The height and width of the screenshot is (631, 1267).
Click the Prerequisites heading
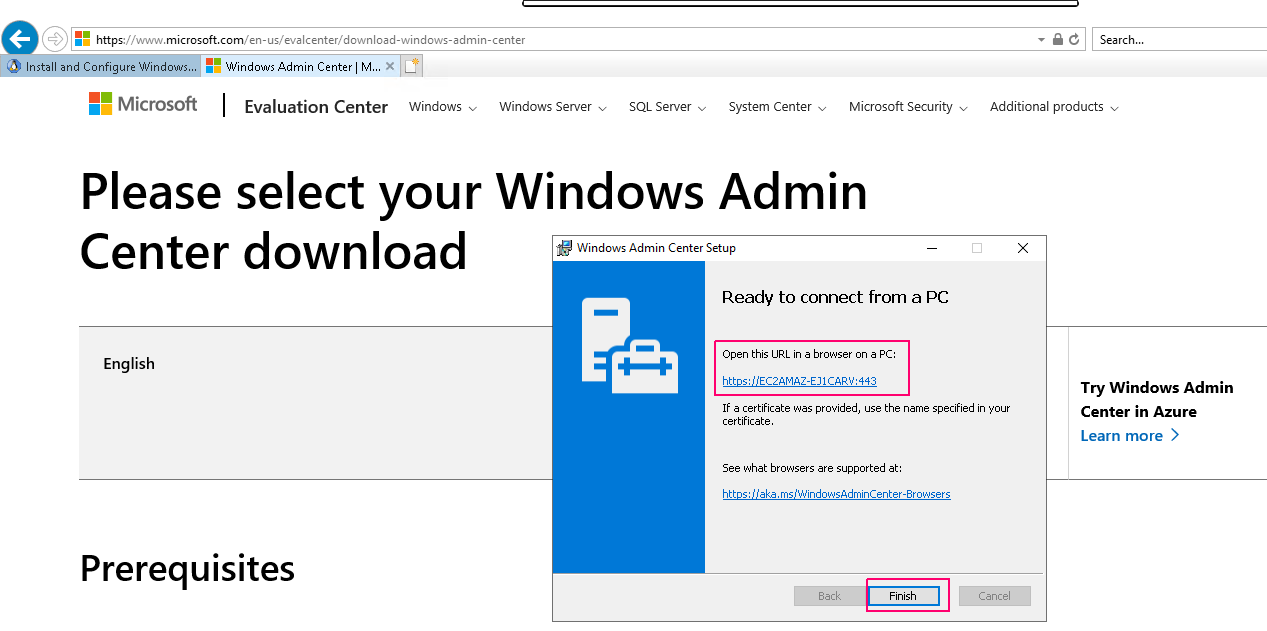click(187, 568)
